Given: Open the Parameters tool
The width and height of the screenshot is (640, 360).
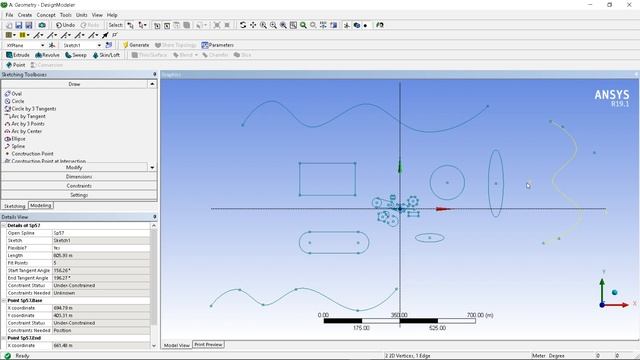Looking at the screenshot, I should [x=217, y=45].
